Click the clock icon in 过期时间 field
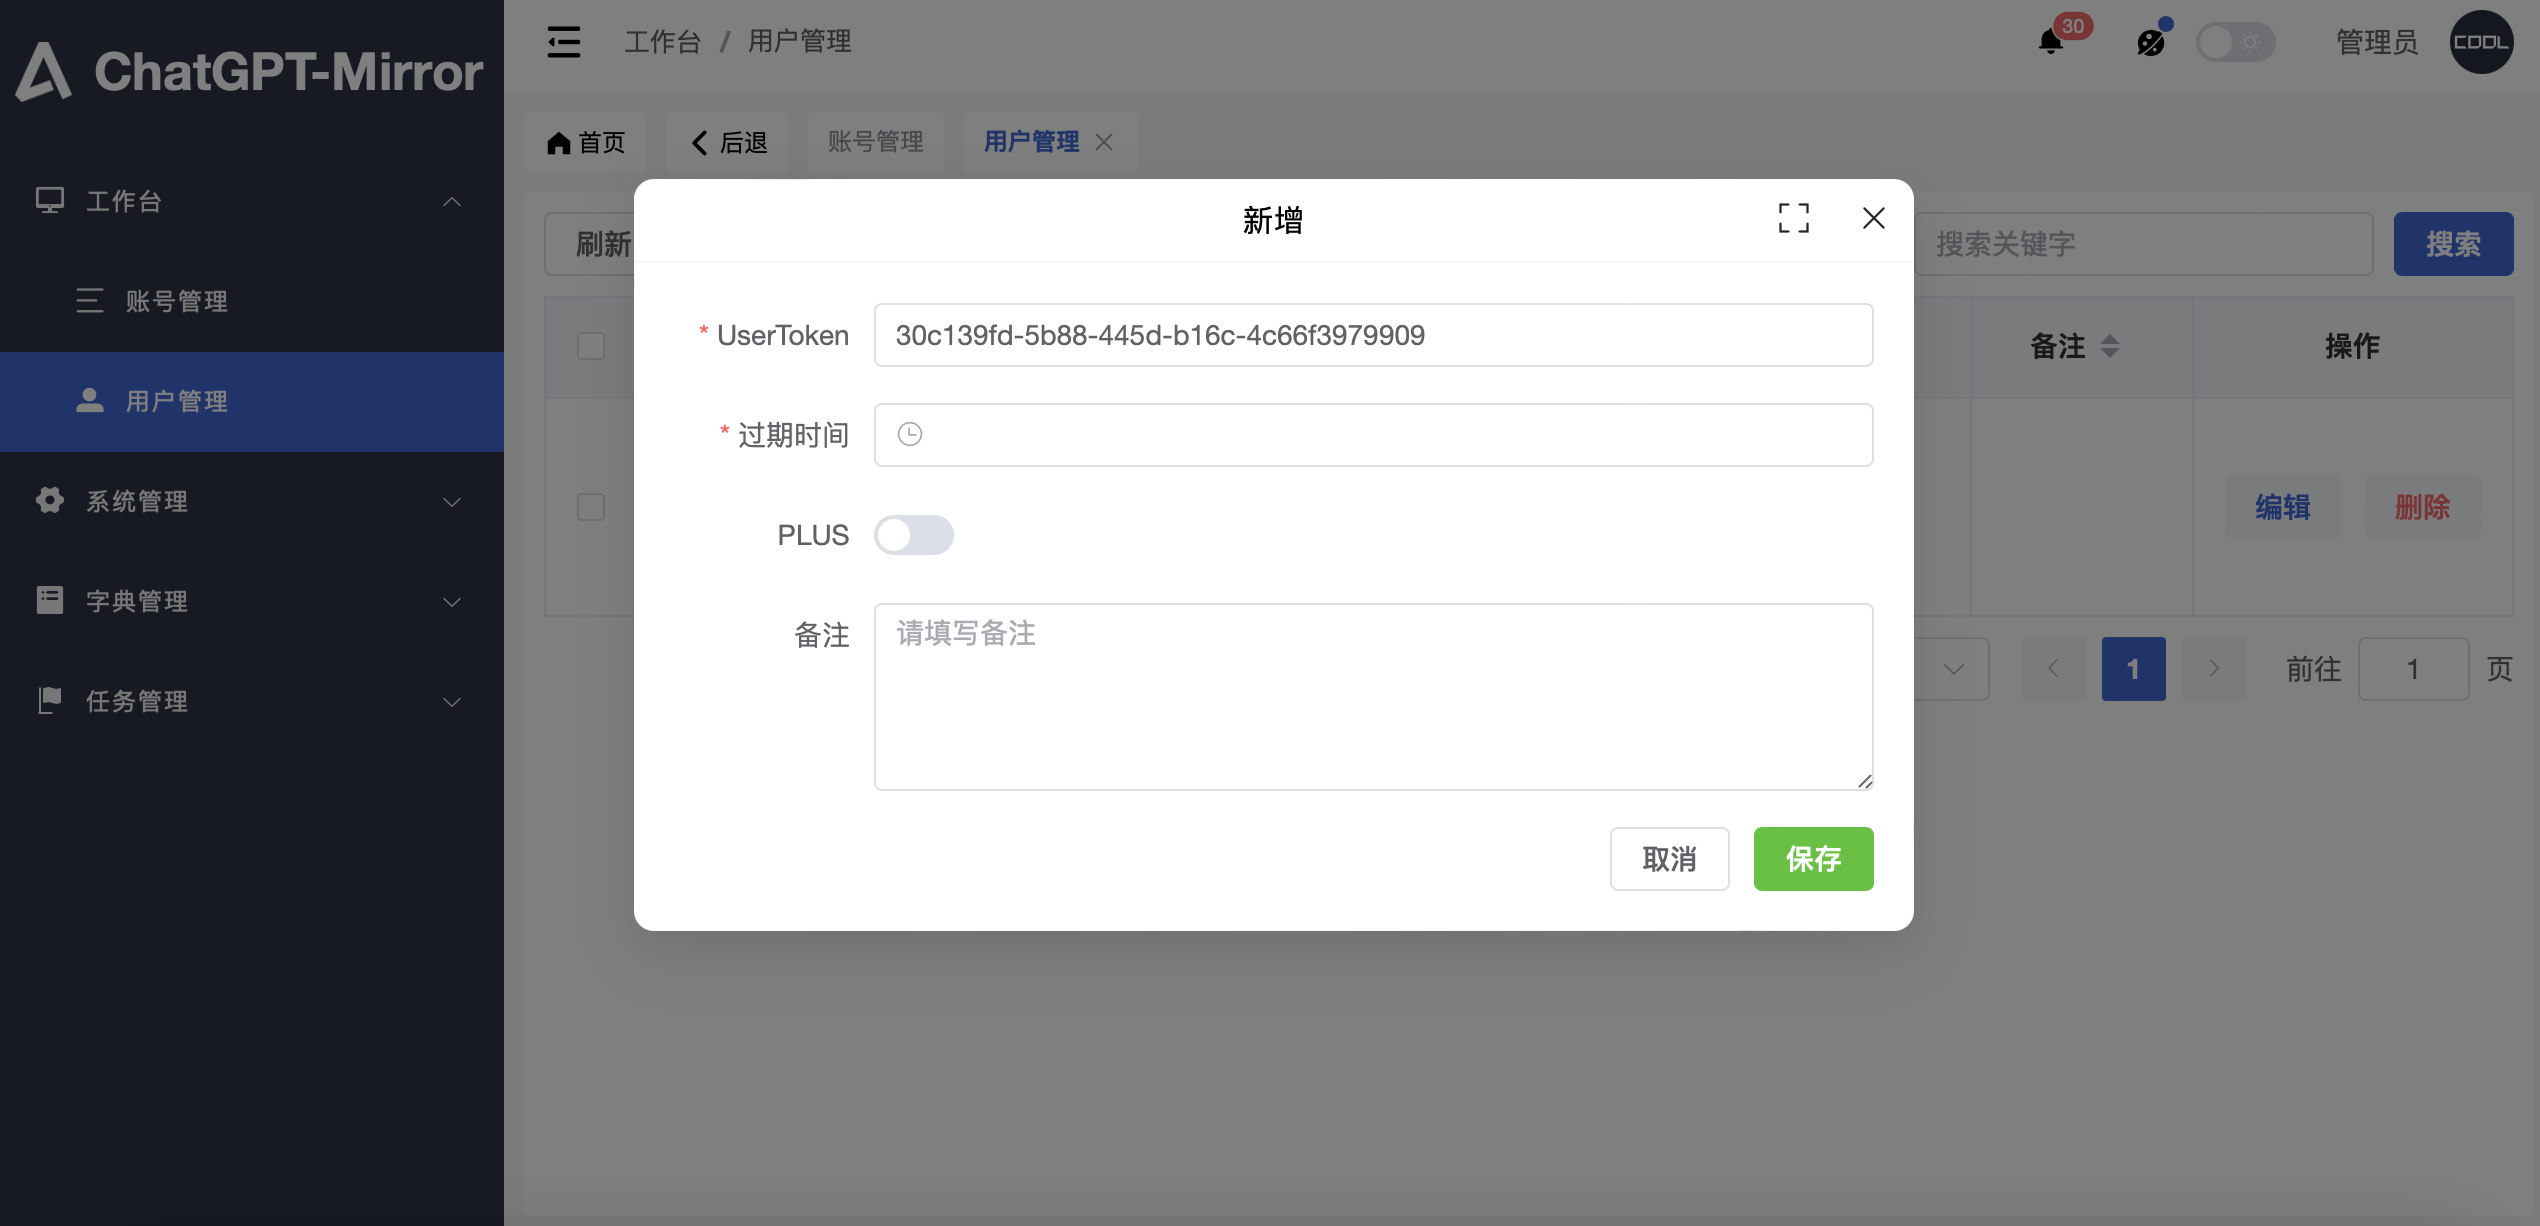 tap(909, 434)
